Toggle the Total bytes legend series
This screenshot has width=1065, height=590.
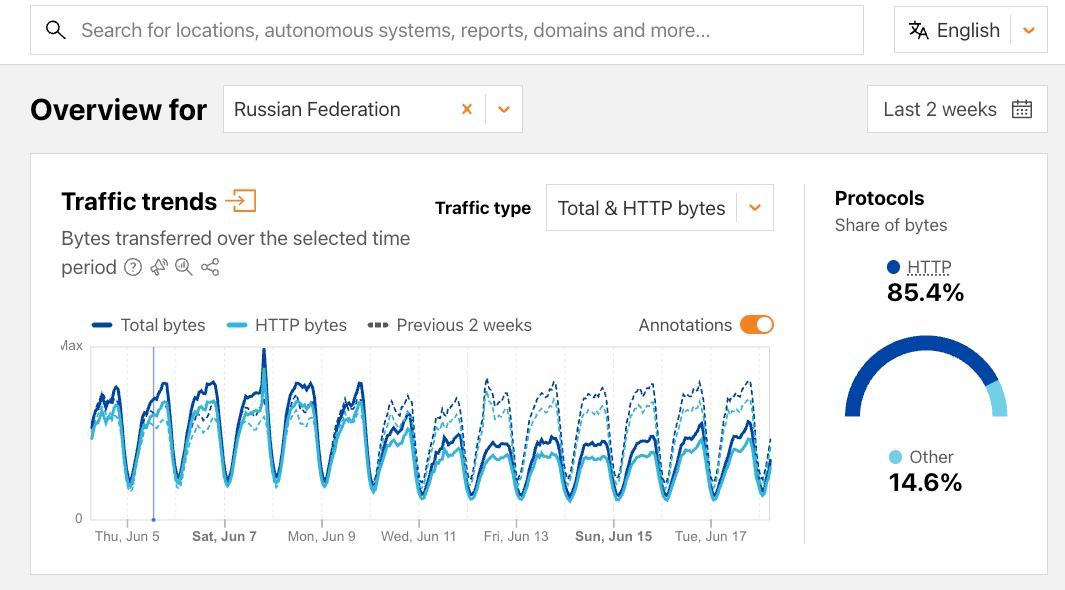(x=149, y=325)
